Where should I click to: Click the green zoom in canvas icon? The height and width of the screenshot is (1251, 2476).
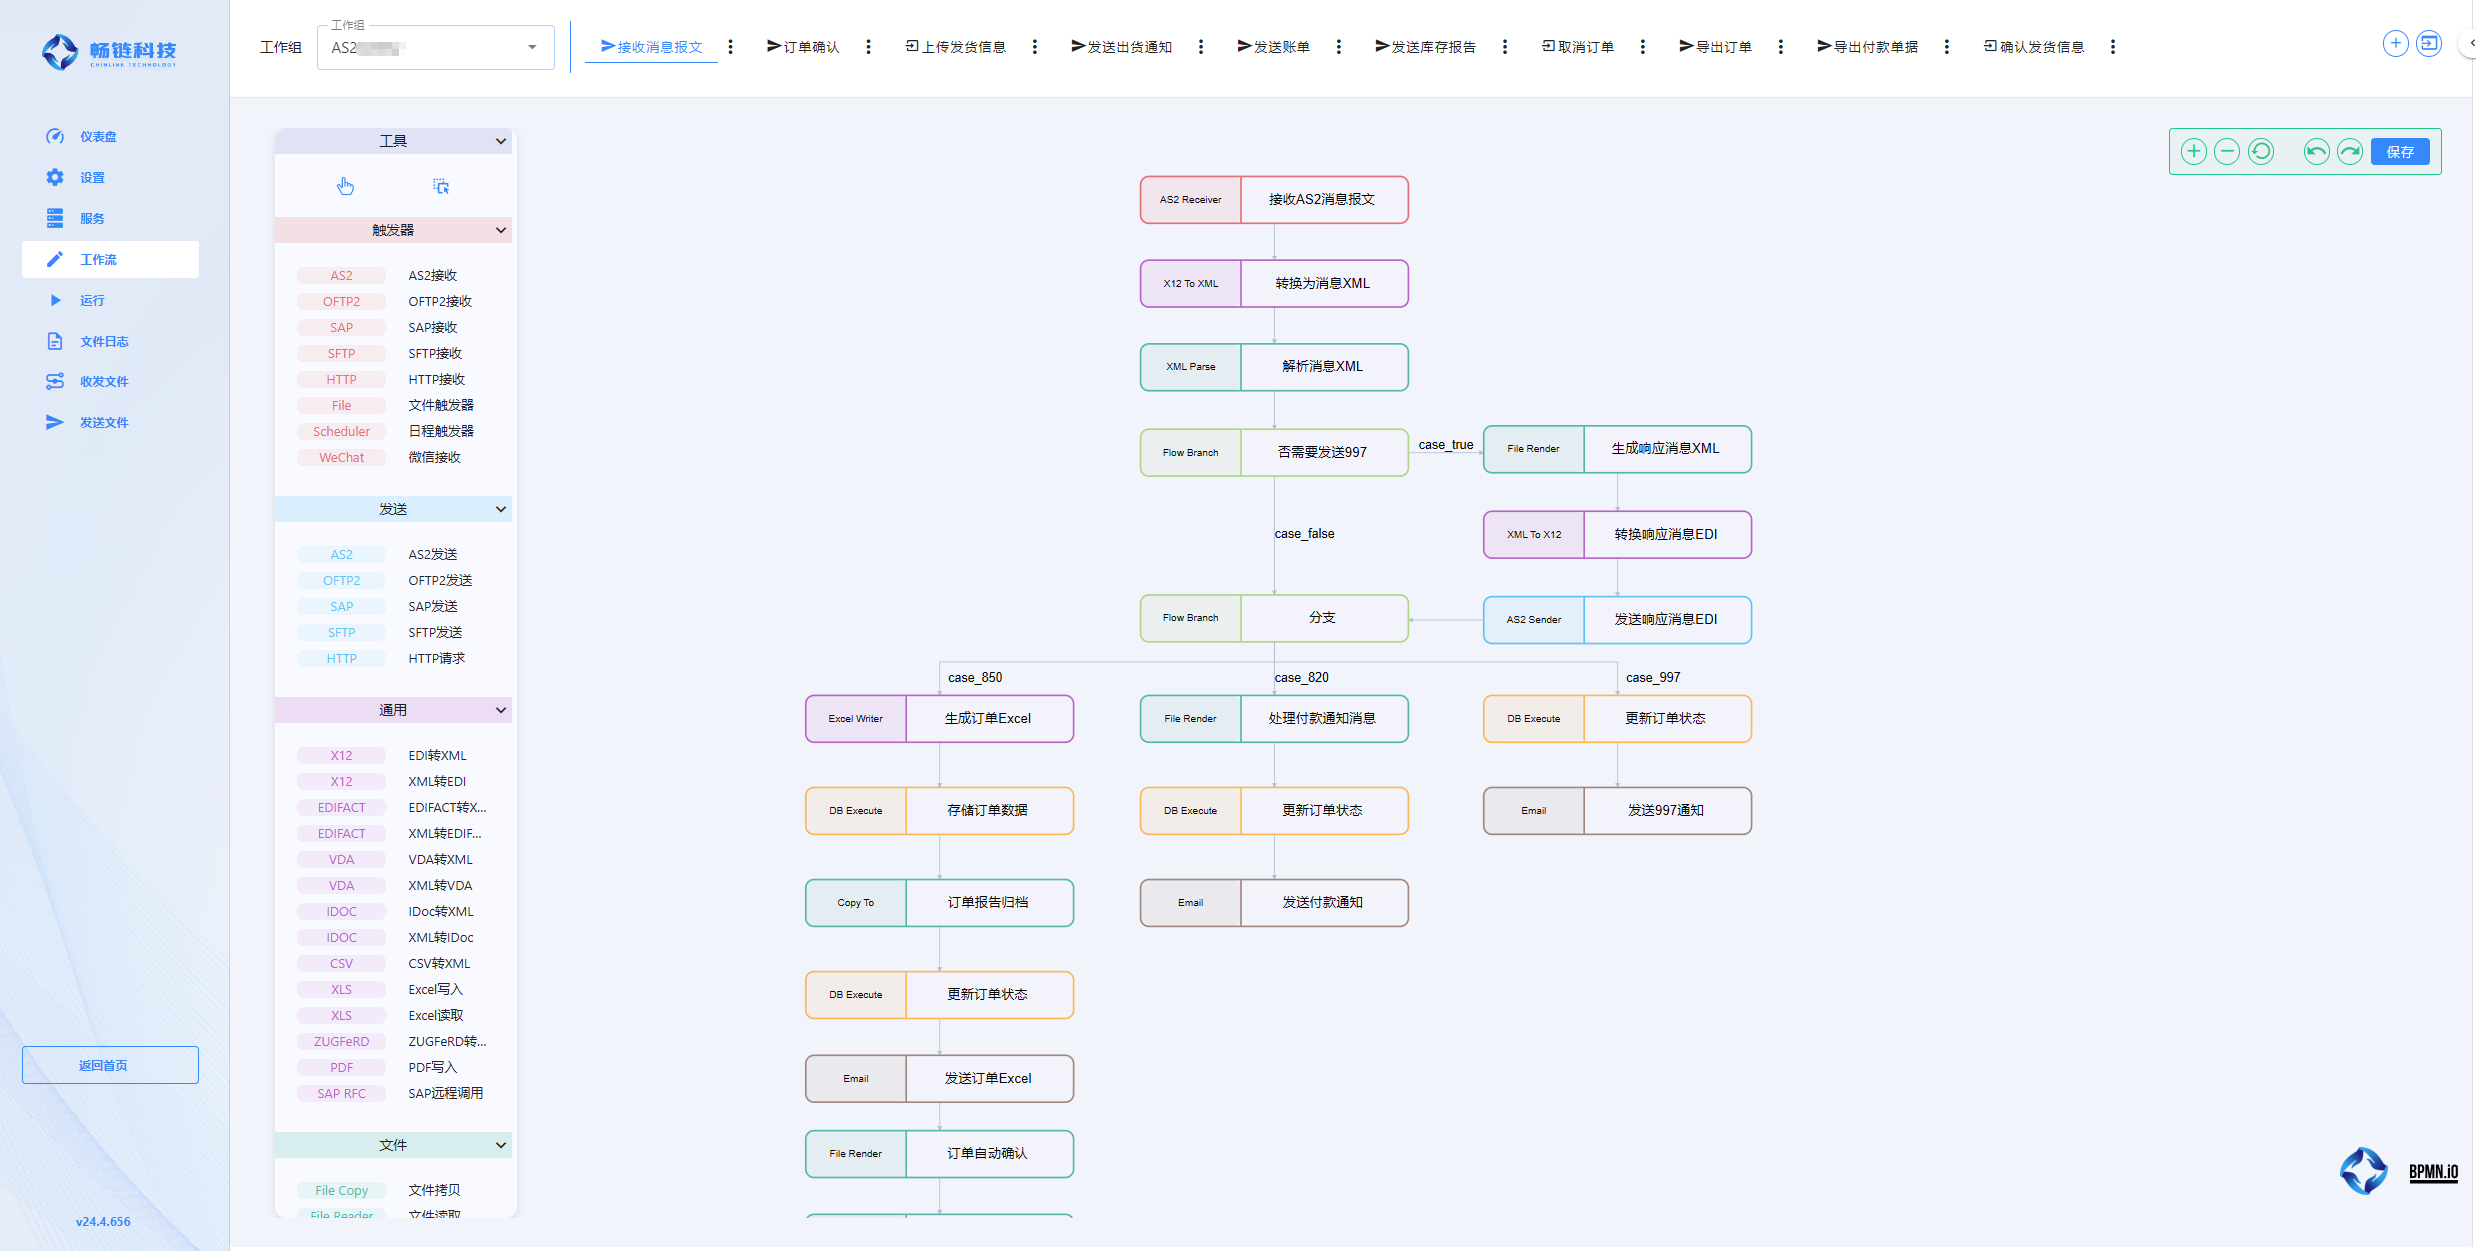2193,152
